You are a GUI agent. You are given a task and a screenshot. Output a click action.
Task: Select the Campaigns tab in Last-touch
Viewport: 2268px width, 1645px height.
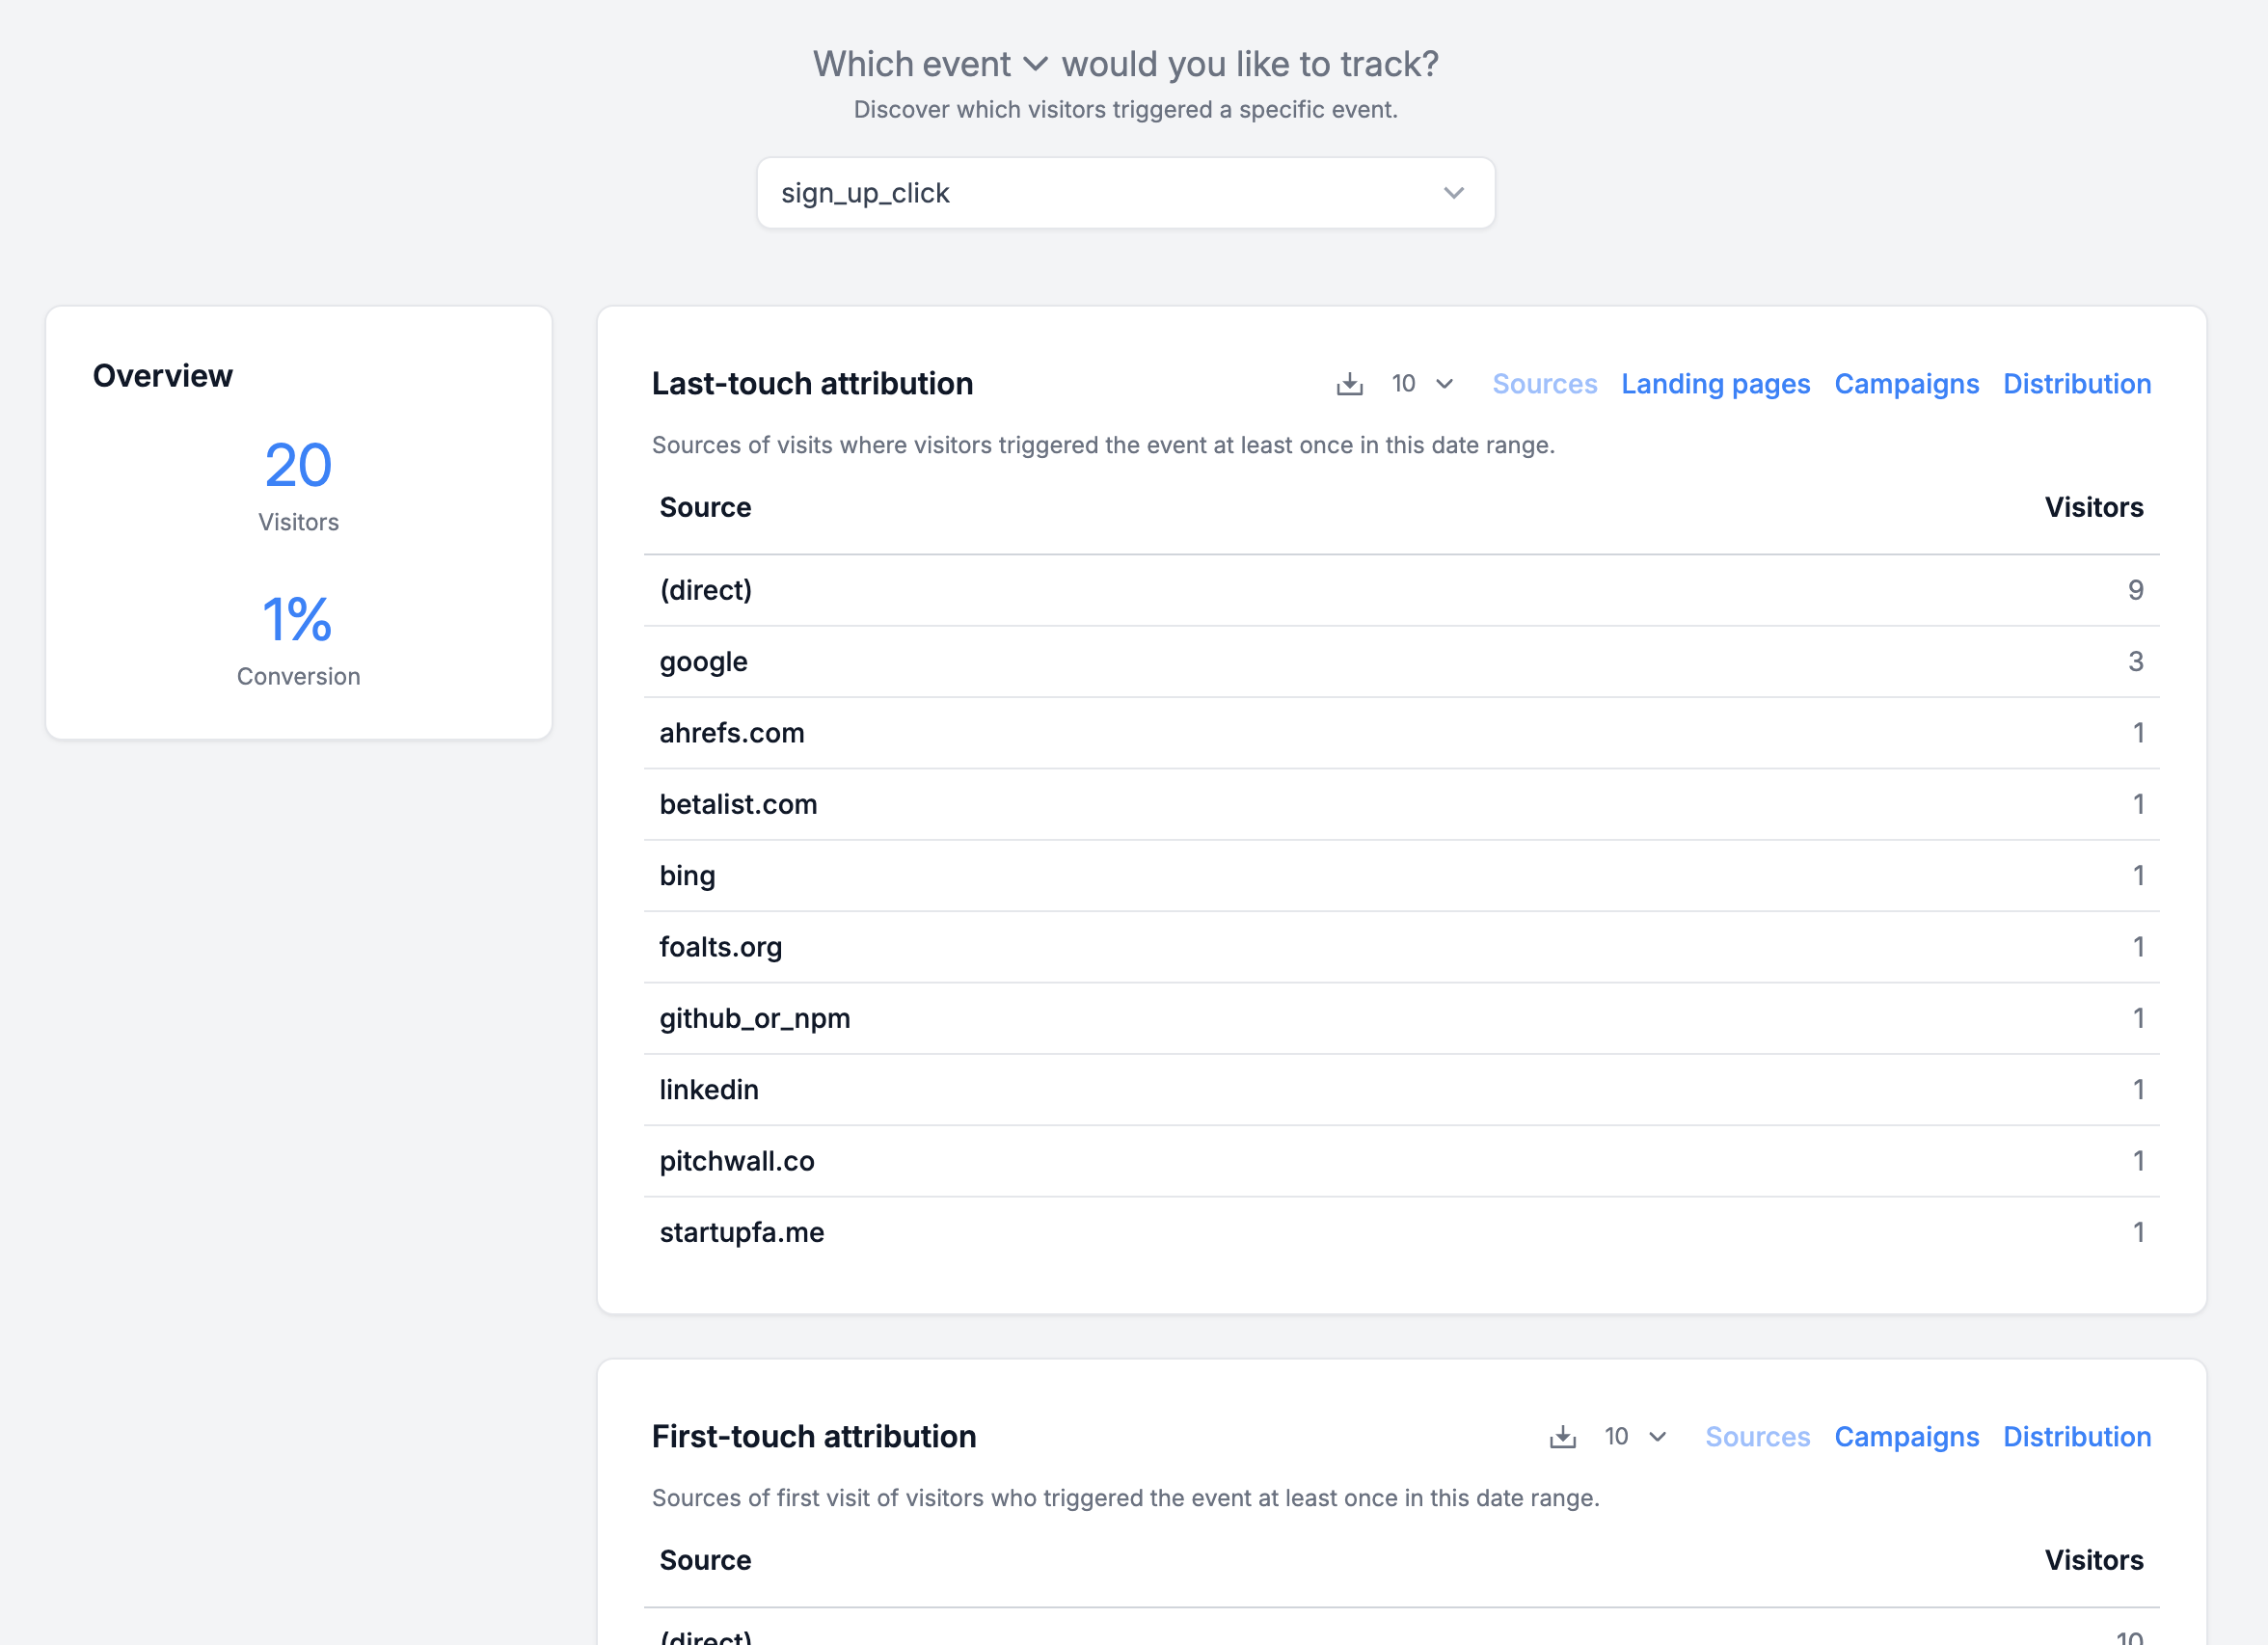[x=1907, y=382]
